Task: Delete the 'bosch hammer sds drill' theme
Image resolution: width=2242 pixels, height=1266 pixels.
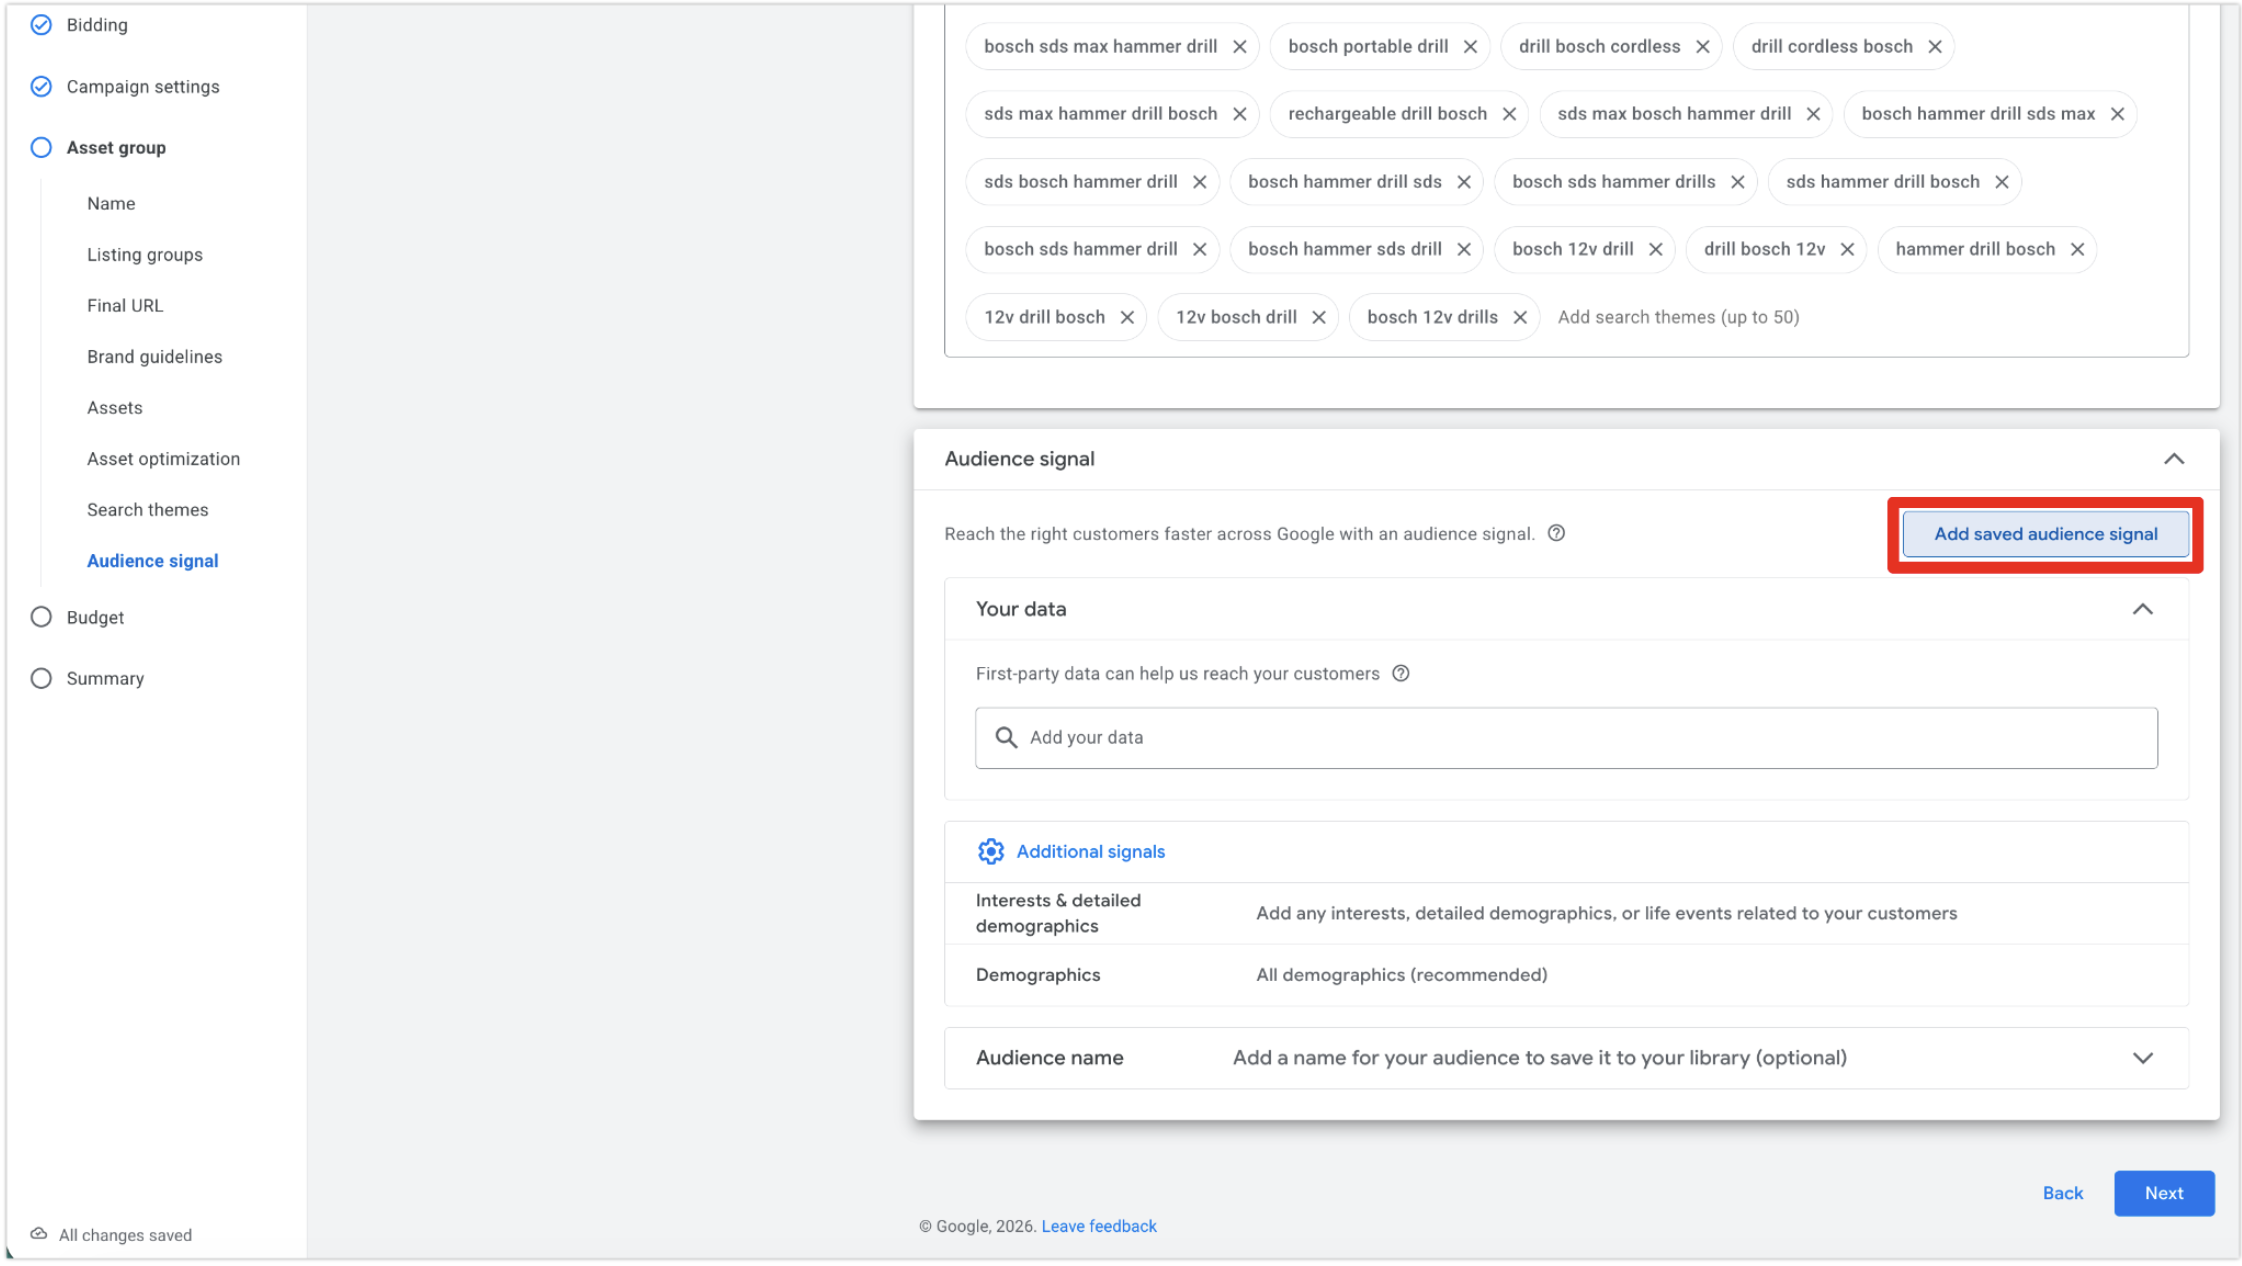Action: pos(1463,249)
